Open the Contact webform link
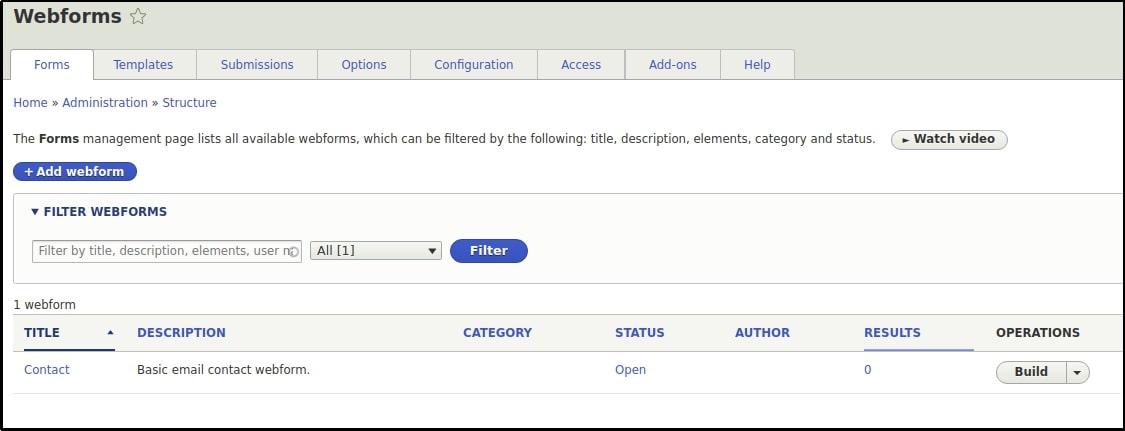Image resolution: width=1125 pixels, height=431 pixels. [x=47, y=370]
